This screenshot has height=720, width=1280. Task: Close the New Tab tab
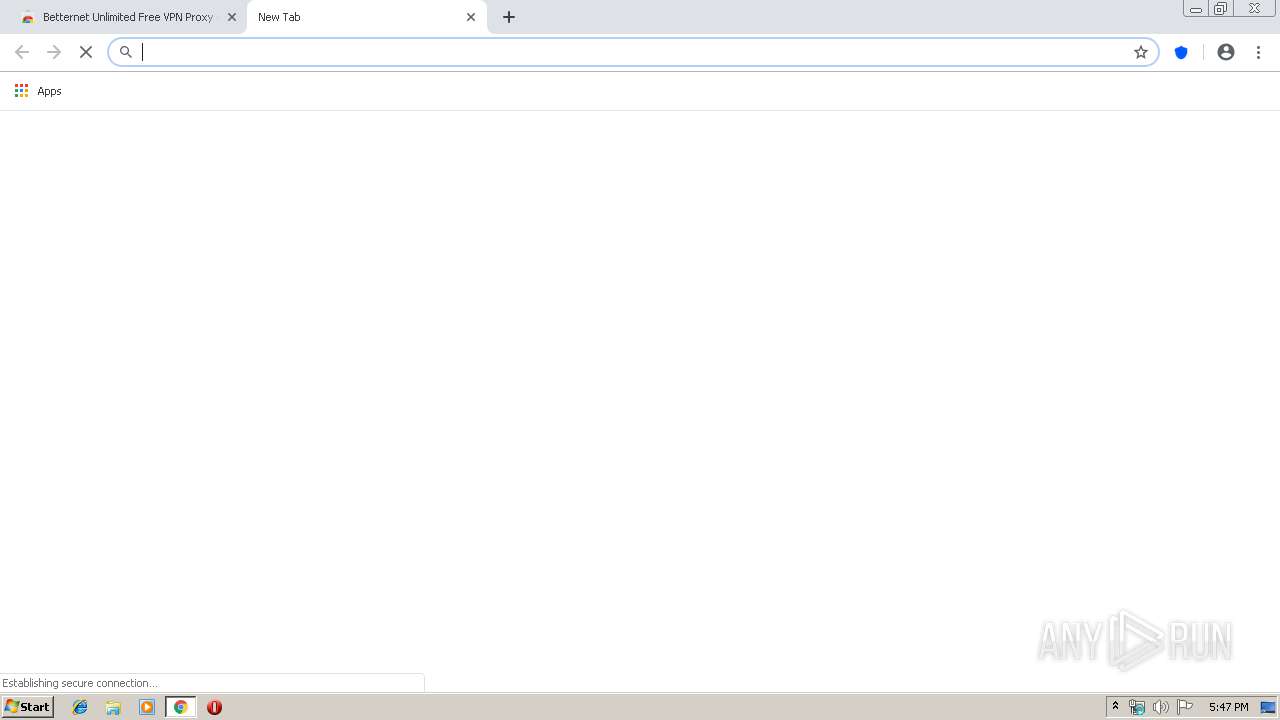click(471, 17)
